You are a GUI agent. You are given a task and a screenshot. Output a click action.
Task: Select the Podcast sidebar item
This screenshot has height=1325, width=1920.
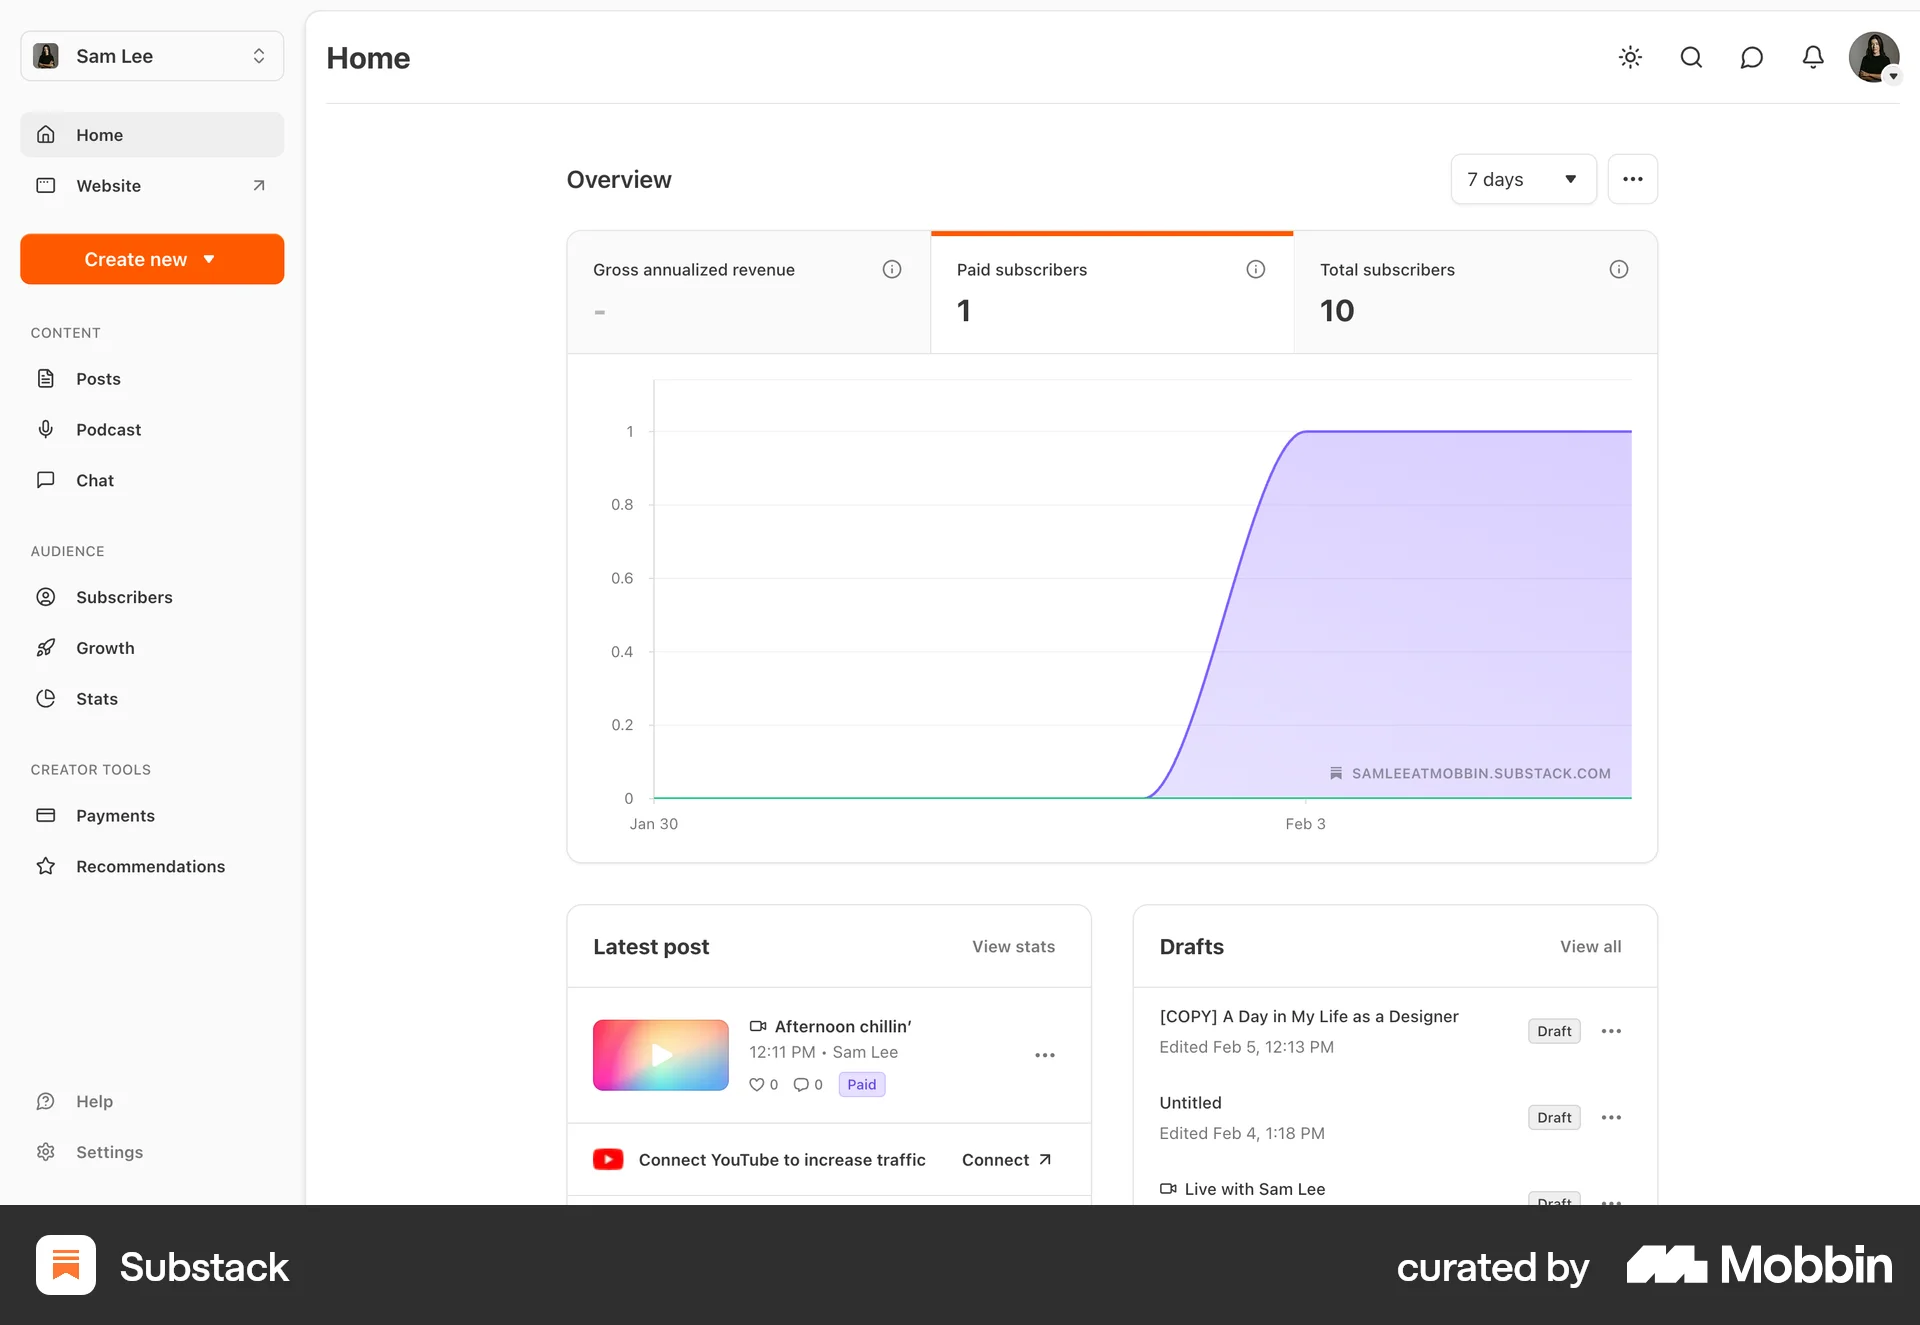coord(107,429)
